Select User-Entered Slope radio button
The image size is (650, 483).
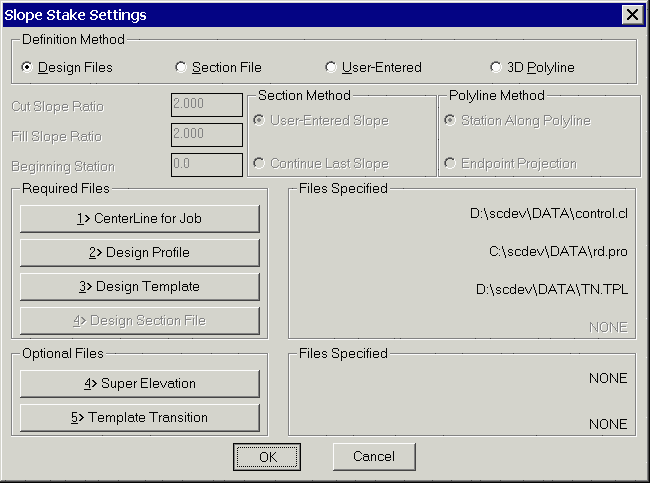point(321,120)
